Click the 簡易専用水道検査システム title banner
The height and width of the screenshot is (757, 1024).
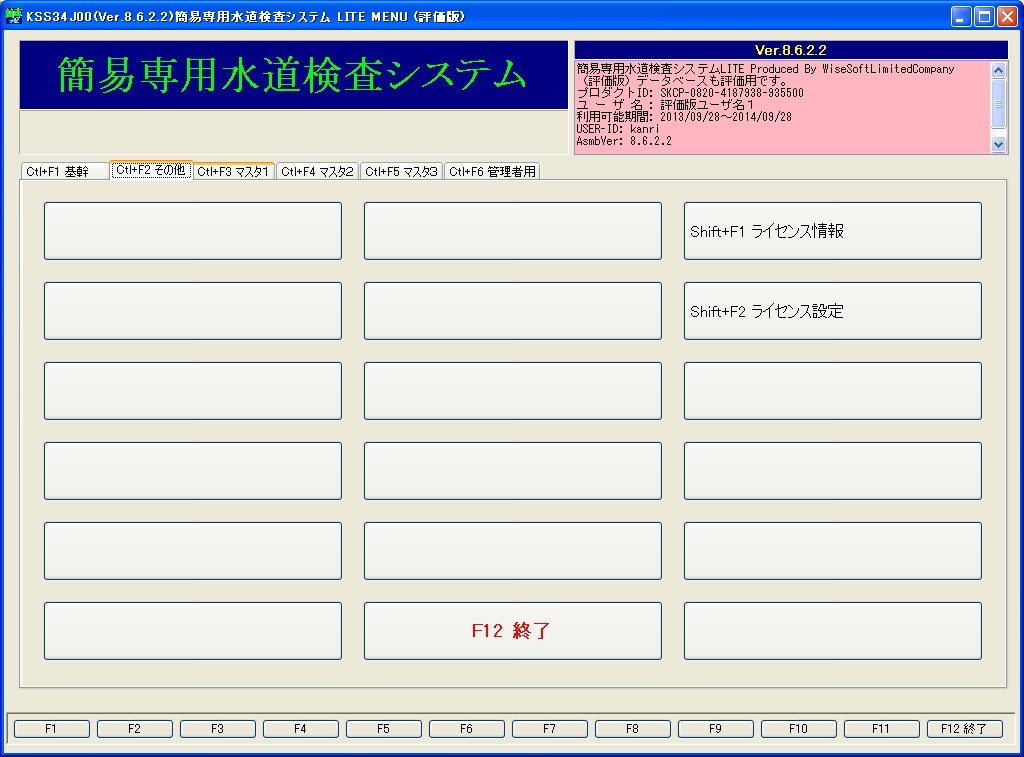[x=293, y=74]
